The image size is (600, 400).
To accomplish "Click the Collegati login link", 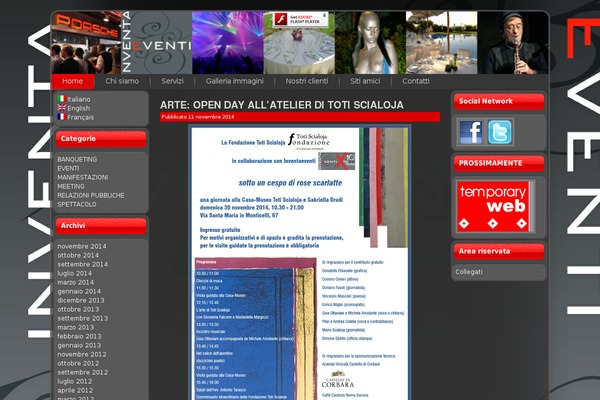I will (469, 272).
